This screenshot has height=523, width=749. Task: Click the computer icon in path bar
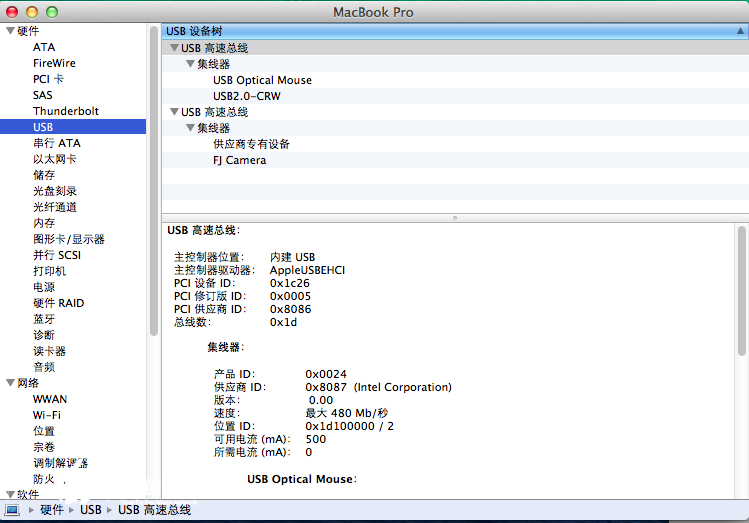[13, 510]
